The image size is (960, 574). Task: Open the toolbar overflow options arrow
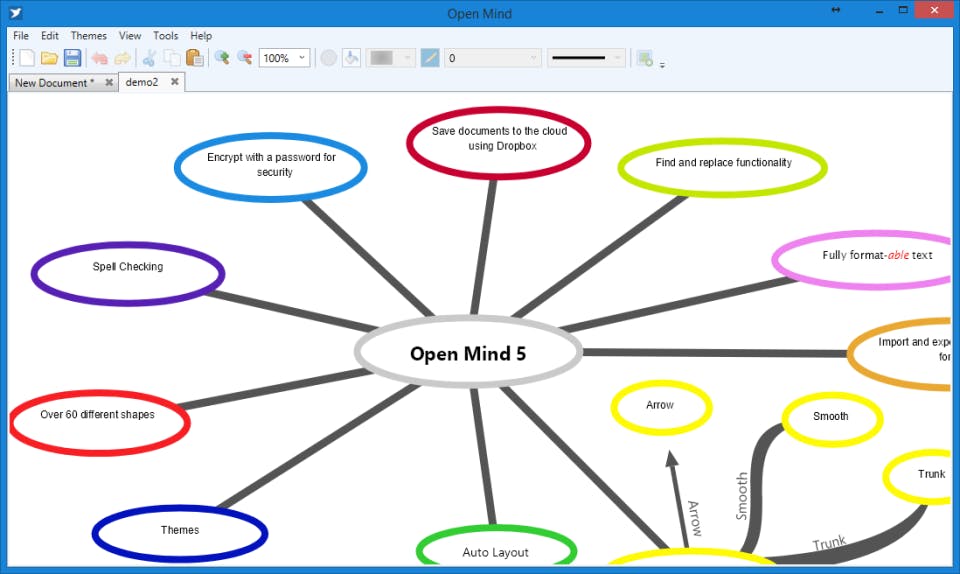tap(662, 65)
